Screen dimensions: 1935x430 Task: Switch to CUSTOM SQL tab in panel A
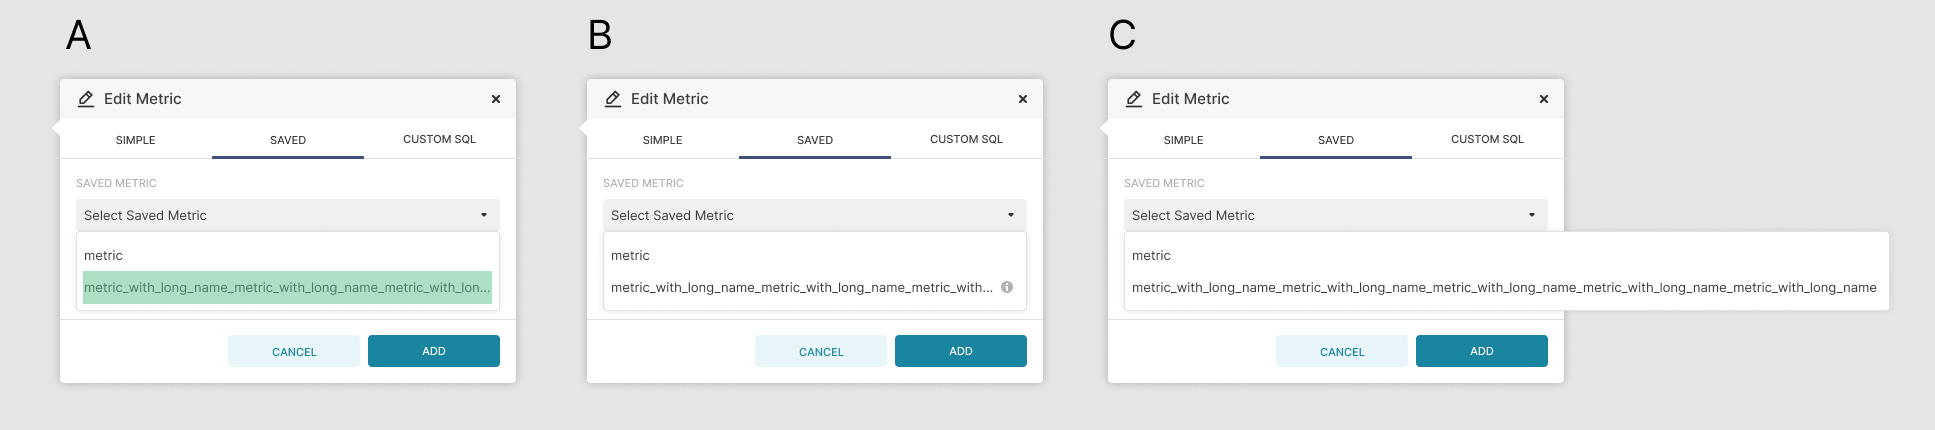pyautogui.click(x=439, y=140)
